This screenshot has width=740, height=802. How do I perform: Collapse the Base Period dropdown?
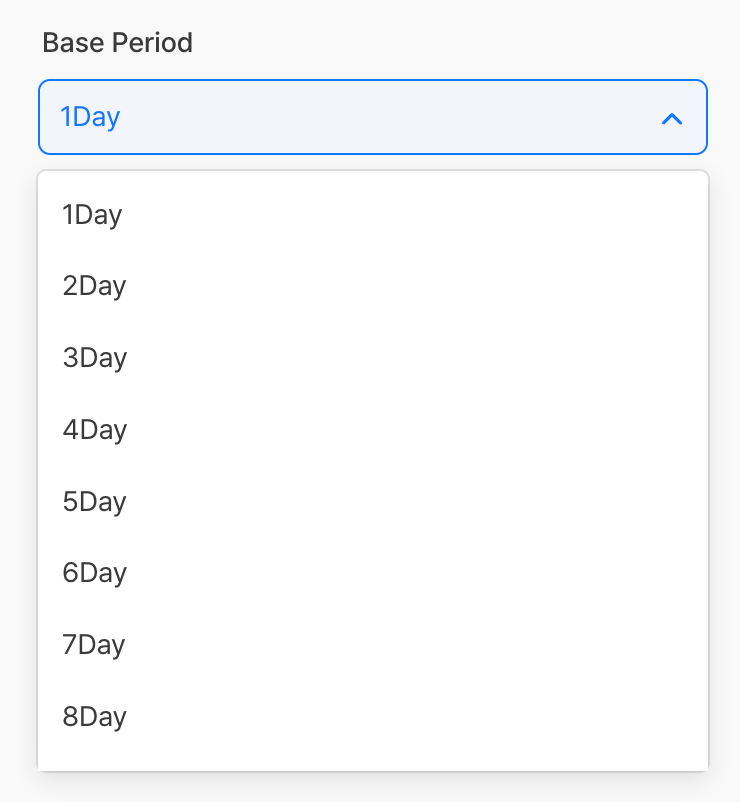[x=672, y=118]
